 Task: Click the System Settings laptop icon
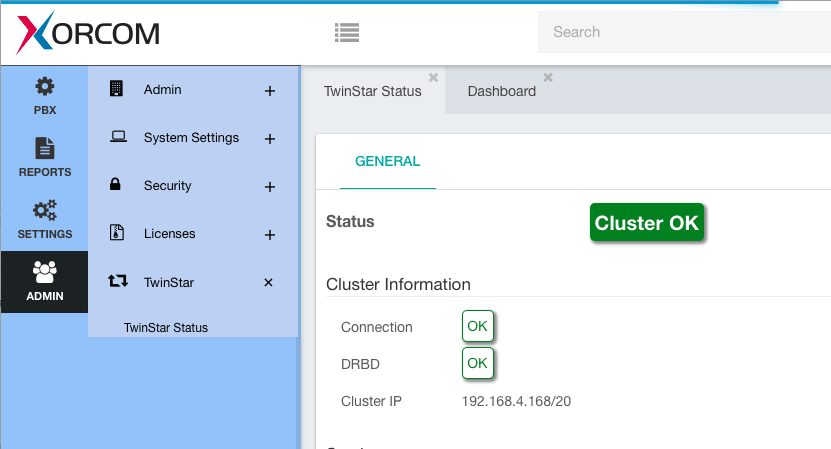pyautogui.click(x=118, y=137)
